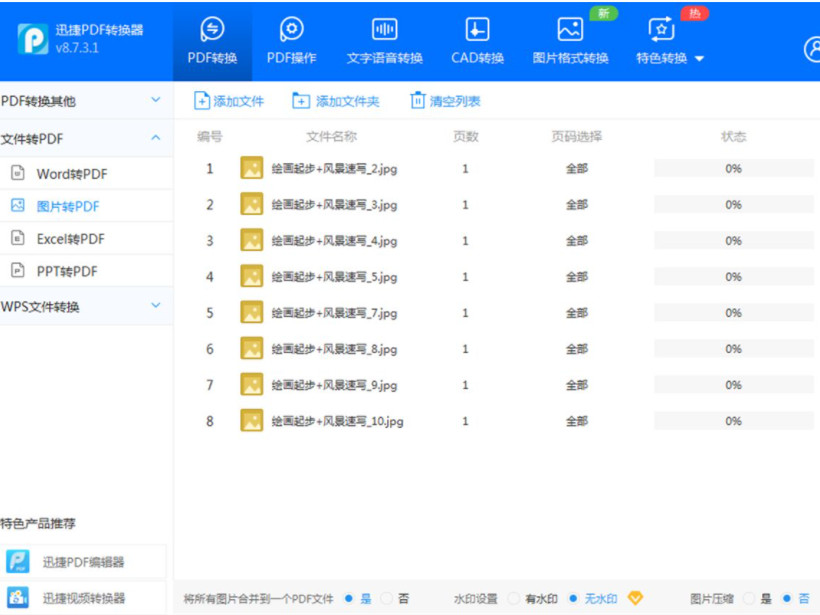Click the 图片转PDF image icon
Image resolution: width=820 pixels, height=615 pixels.
[x=18, y=205]
